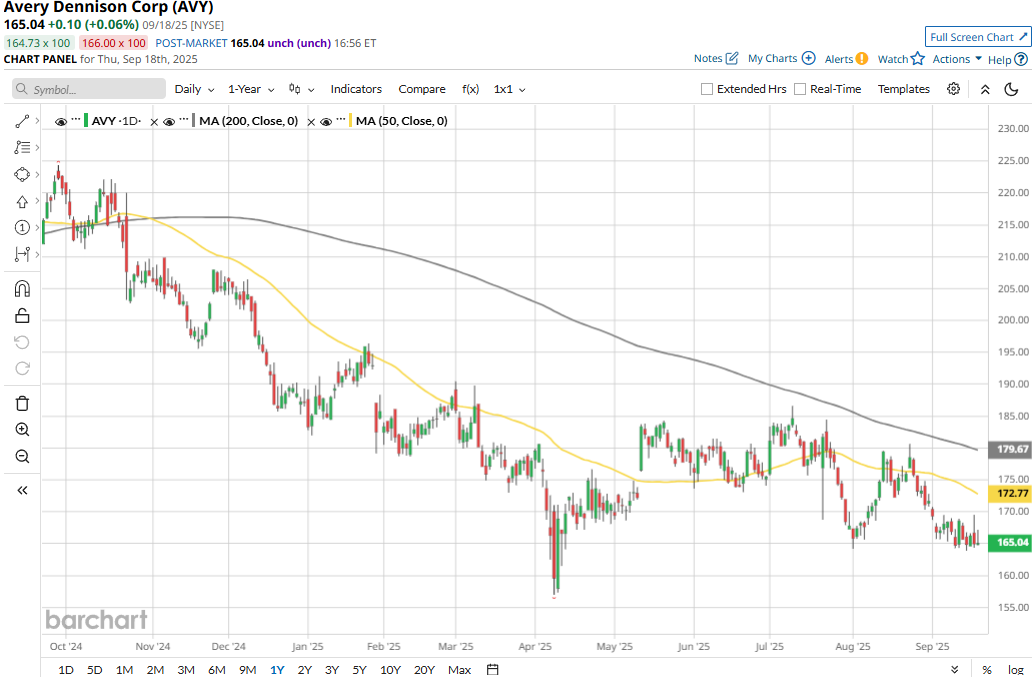Toggle visibility of MA 200 line
This screenshot has height=677, width=1032.
(168, 122)
